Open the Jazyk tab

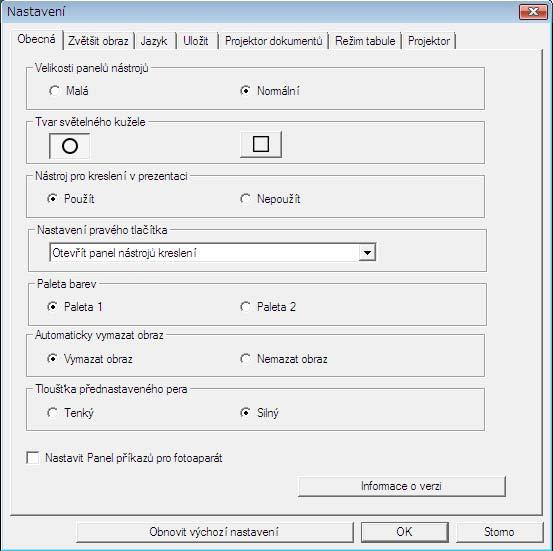(154, 41)
